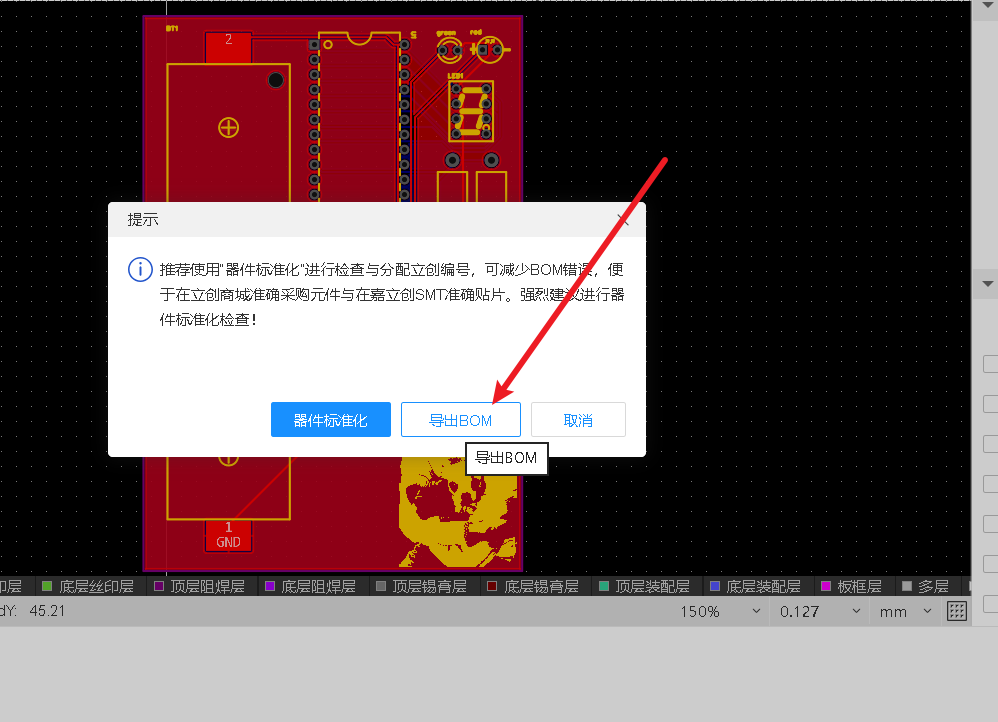Click the gray icon beside 顶层锡膏层
Viewport: 998px width, 722px height.
coord(382,586)
